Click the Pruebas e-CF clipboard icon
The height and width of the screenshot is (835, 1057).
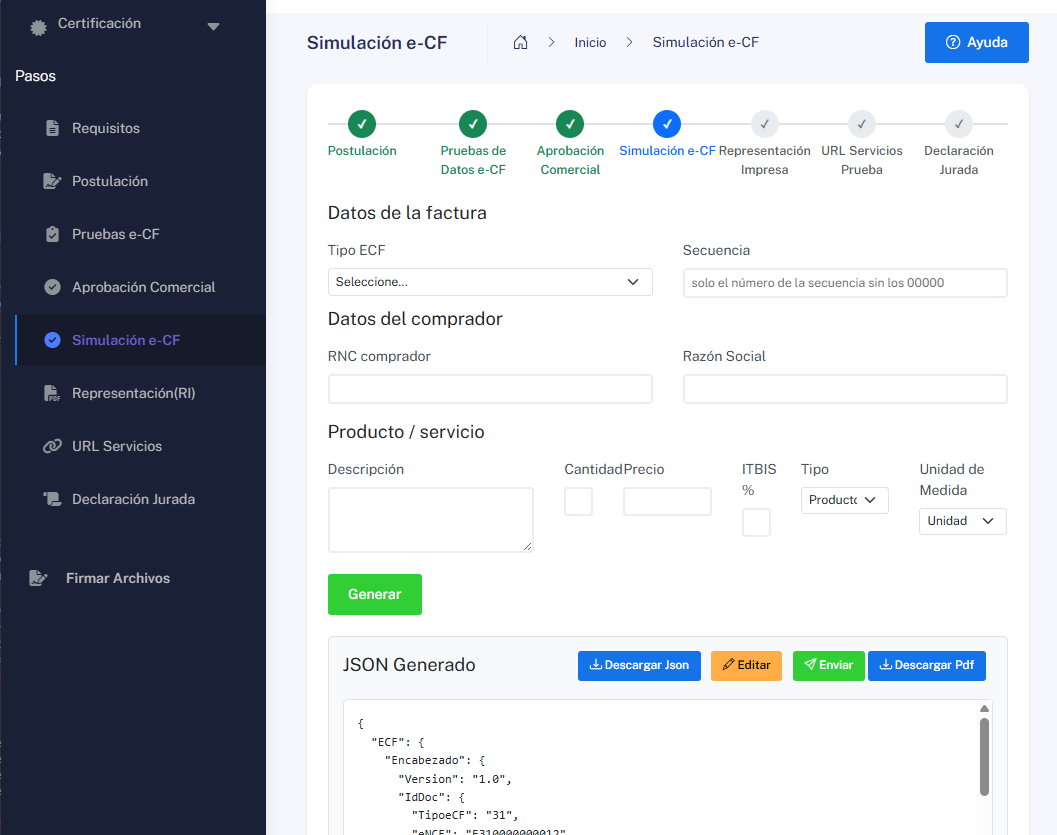point(52,234)
